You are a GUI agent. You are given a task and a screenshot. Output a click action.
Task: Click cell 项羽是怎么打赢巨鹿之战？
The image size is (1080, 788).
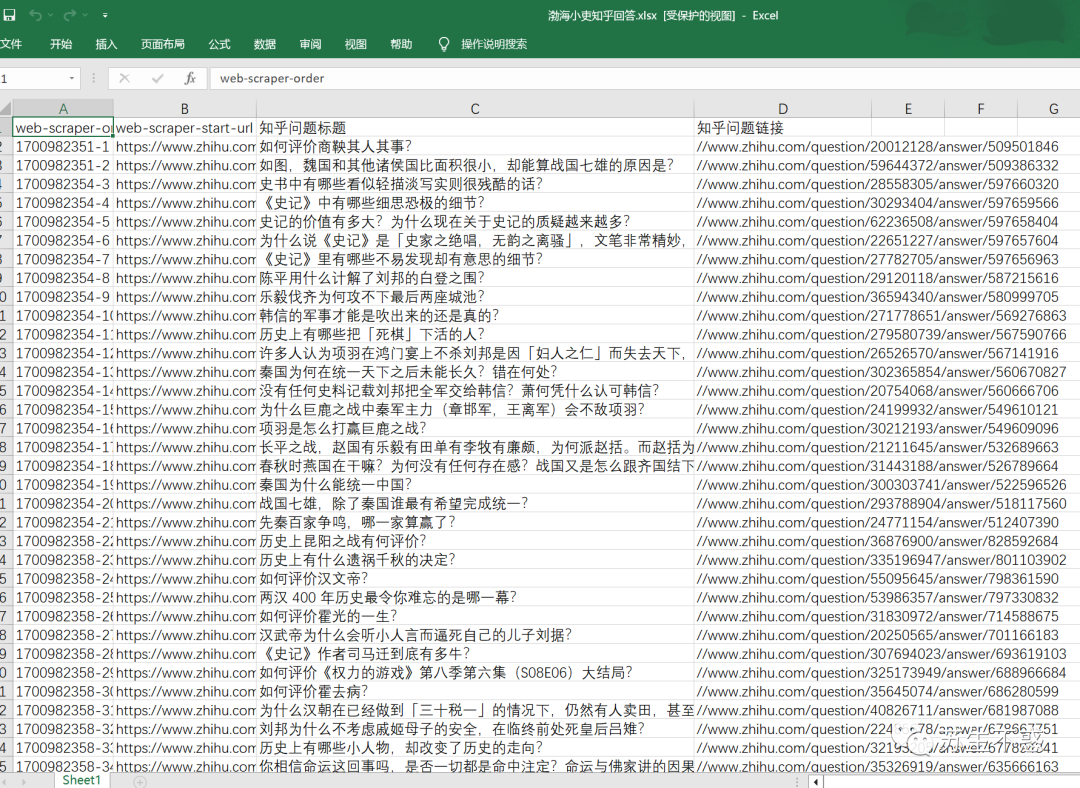[x=475, y=428]
